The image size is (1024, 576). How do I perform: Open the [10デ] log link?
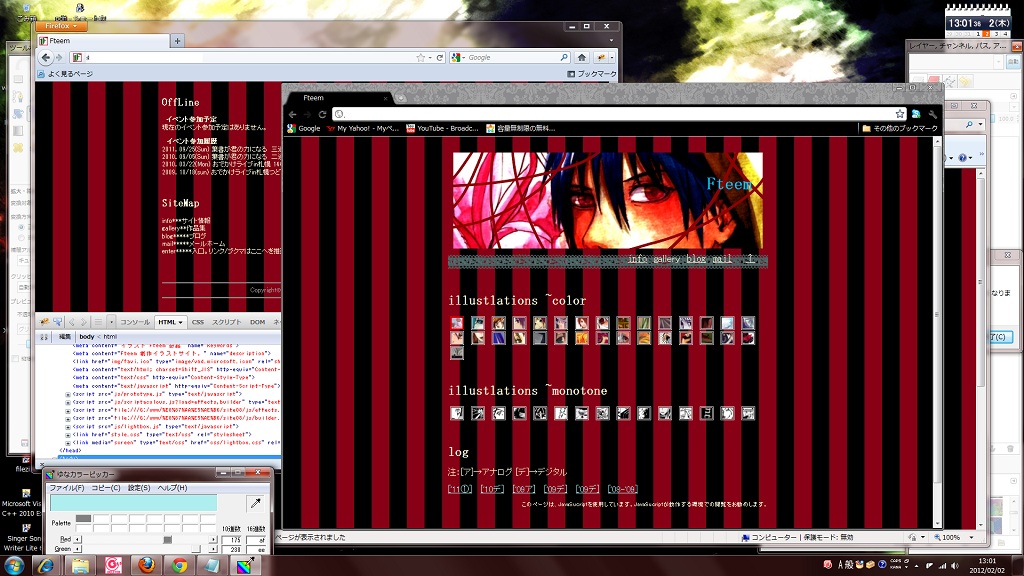(x=492, y=489)
